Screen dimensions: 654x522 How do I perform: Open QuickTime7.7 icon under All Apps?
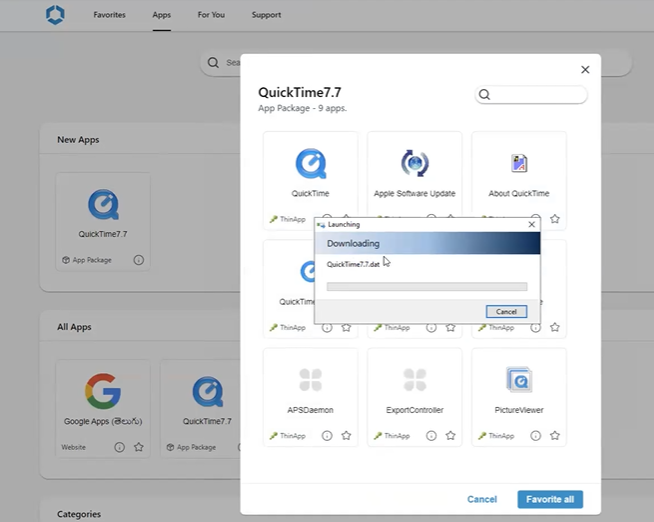pos(208,392)
